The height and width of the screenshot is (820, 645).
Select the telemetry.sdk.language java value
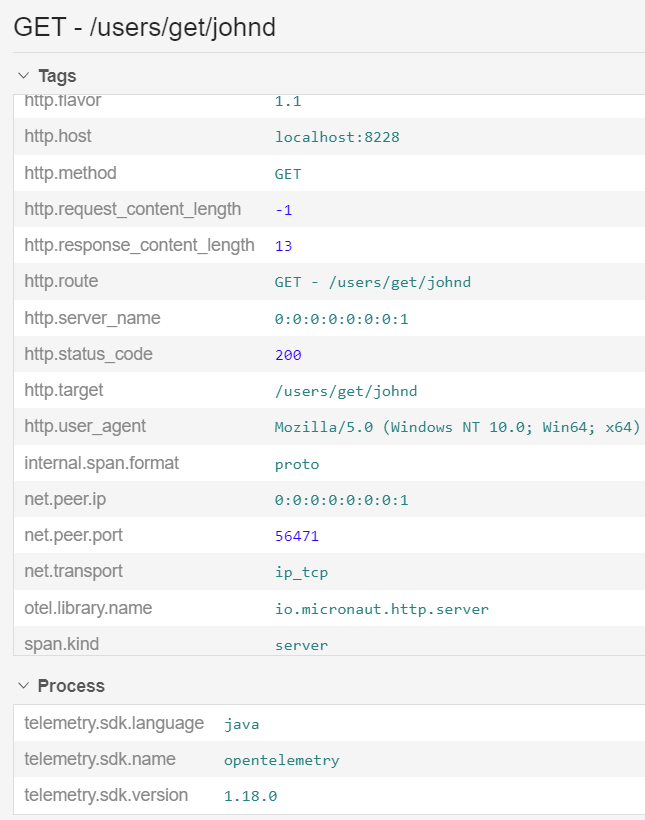242,723
